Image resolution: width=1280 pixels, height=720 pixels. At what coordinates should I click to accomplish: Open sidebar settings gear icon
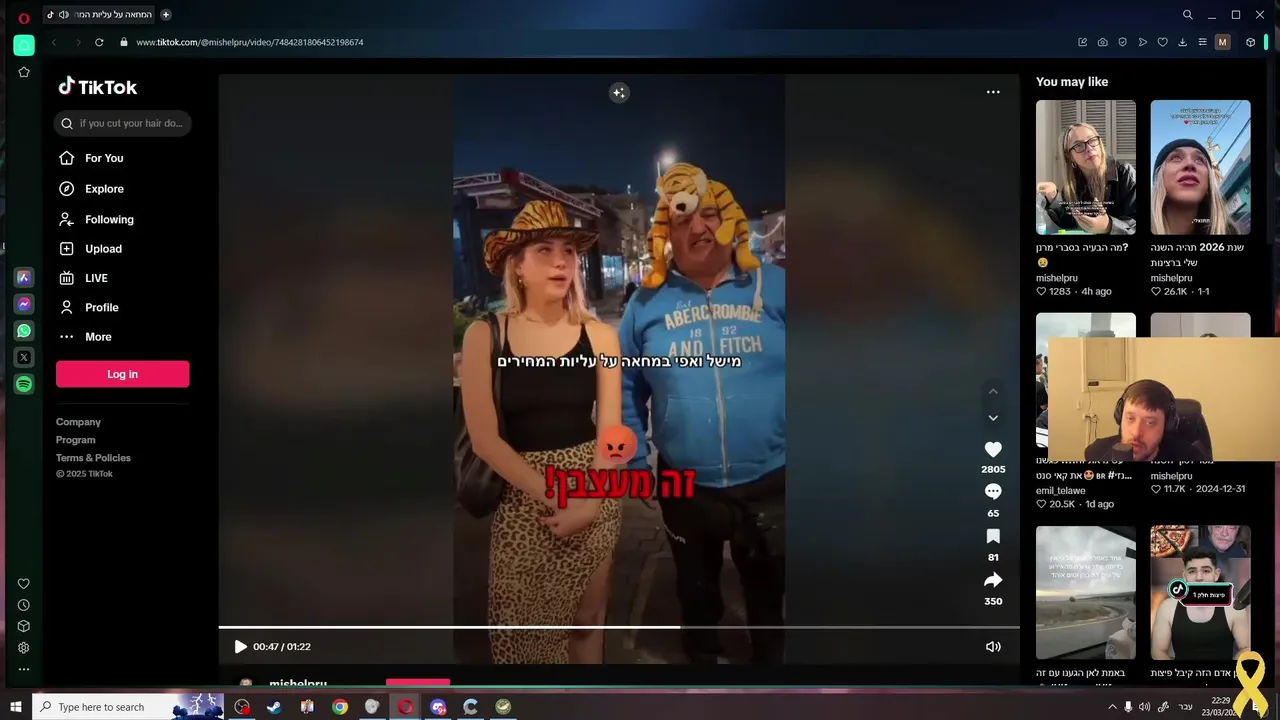click(24, 648)
